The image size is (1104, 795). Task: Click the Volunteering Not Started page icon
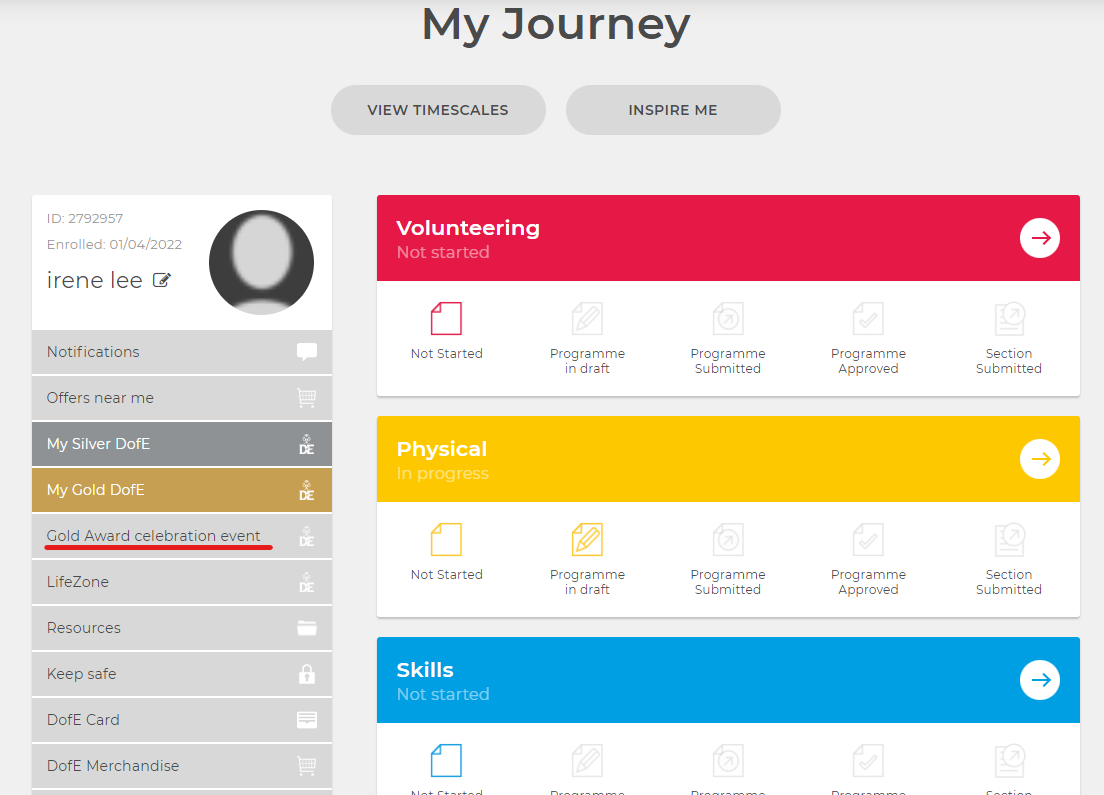click(x=446, y=318)
